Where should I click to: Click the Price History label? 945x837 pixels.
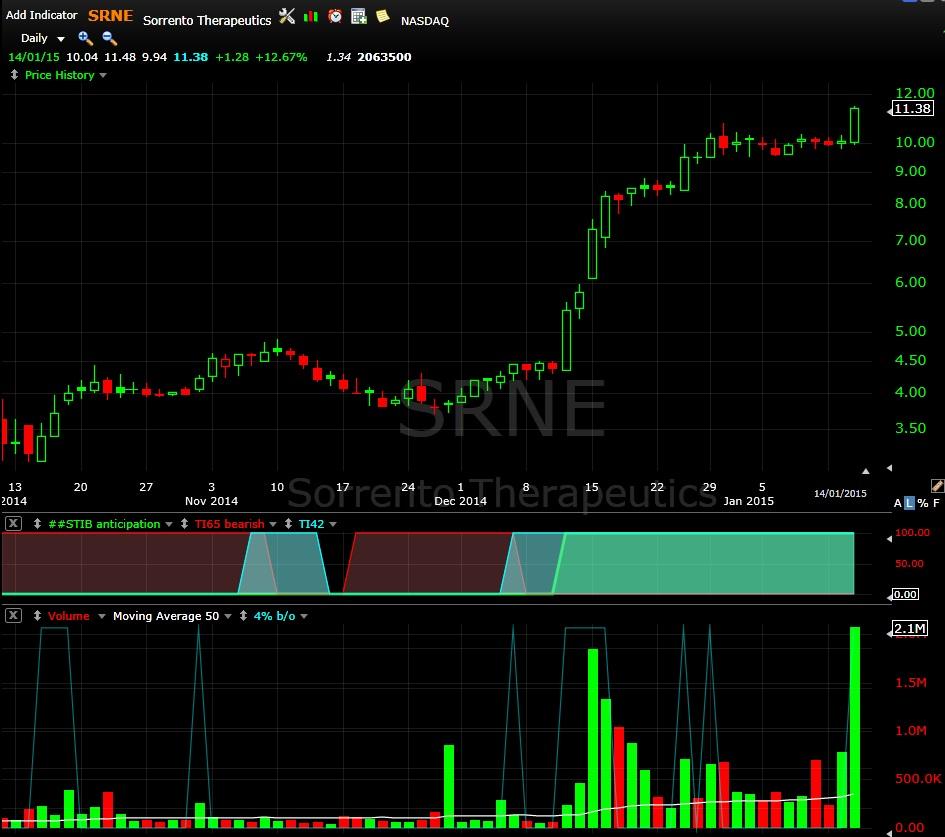point(60,75)
